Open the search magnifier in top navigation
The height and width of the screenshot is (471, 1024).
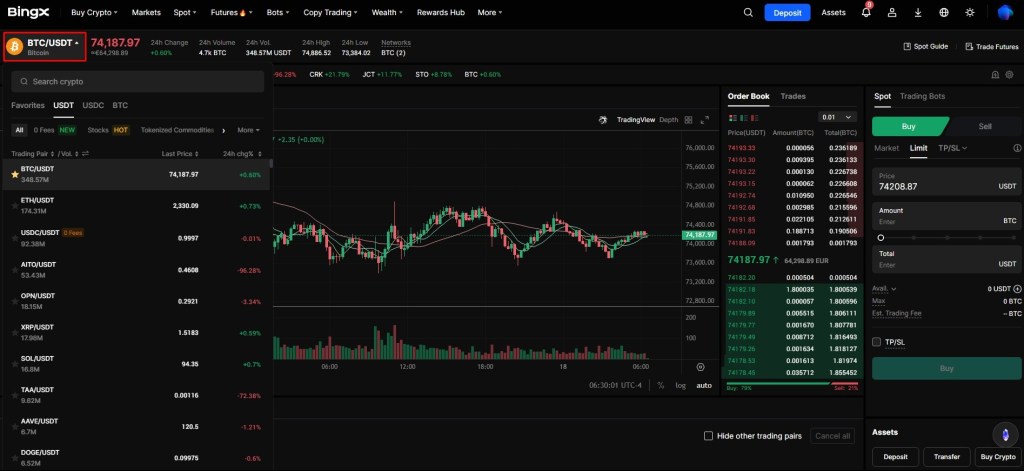point(748,12)
